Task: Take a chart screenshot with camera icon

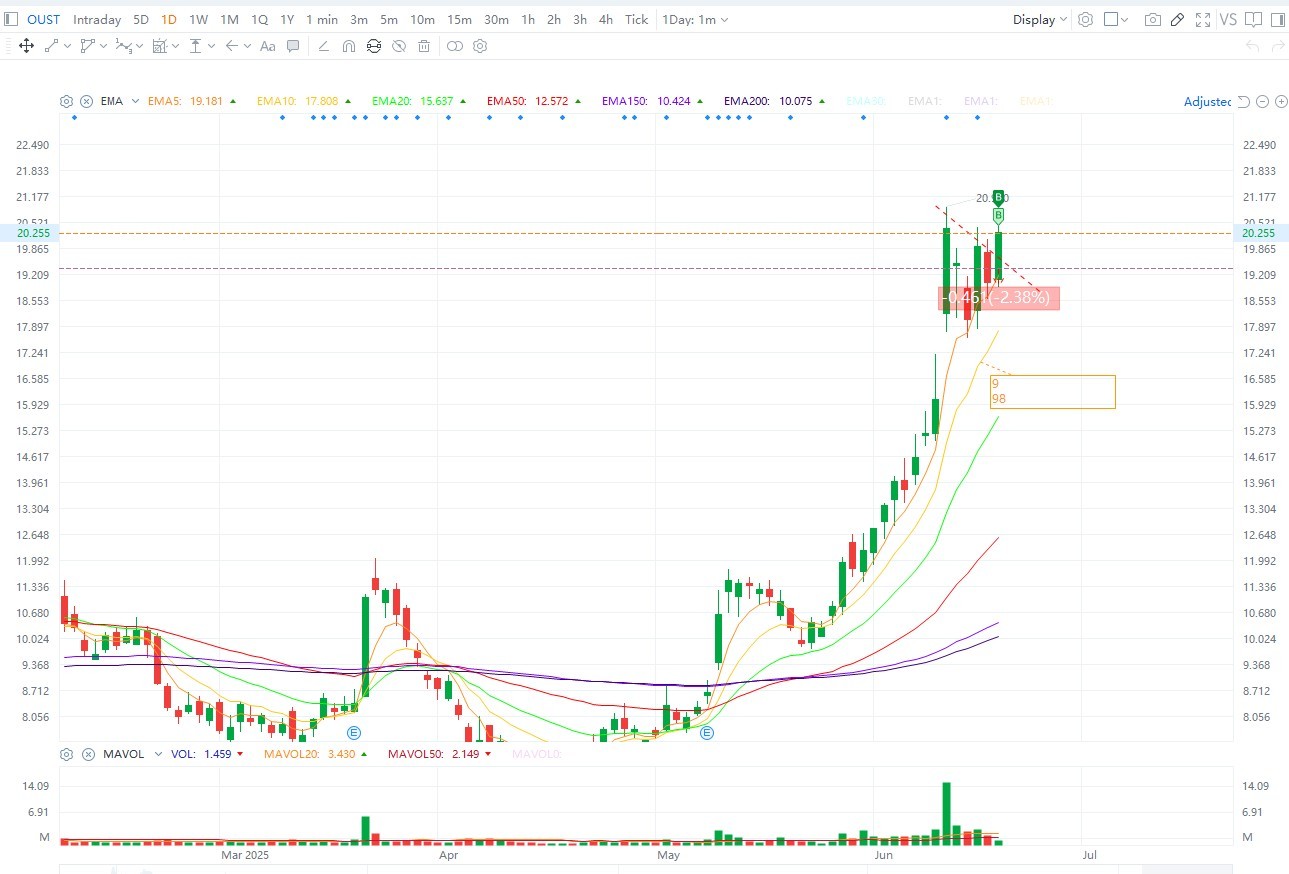Action: point(1153,19)
